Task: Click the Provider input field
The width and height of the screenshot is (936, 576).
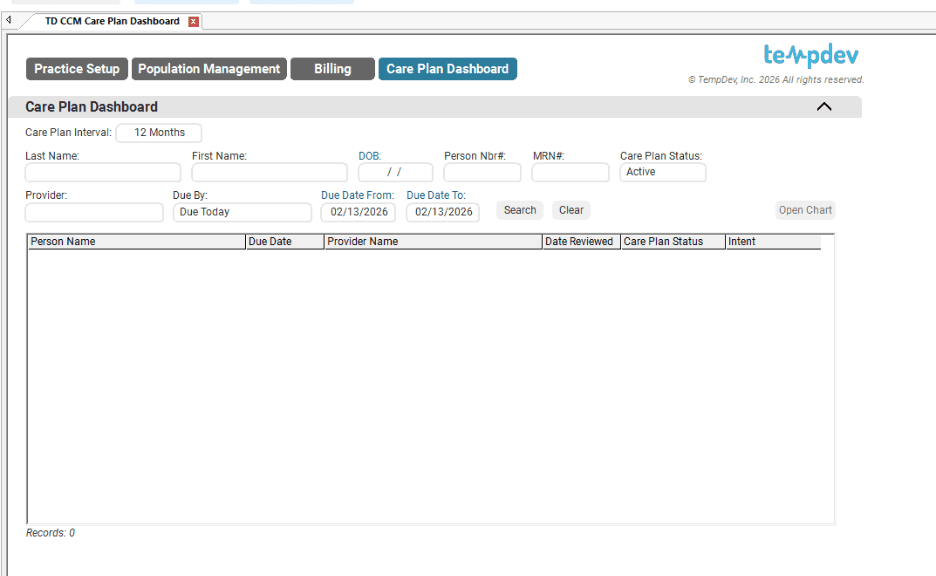Action: pos(94,212)
